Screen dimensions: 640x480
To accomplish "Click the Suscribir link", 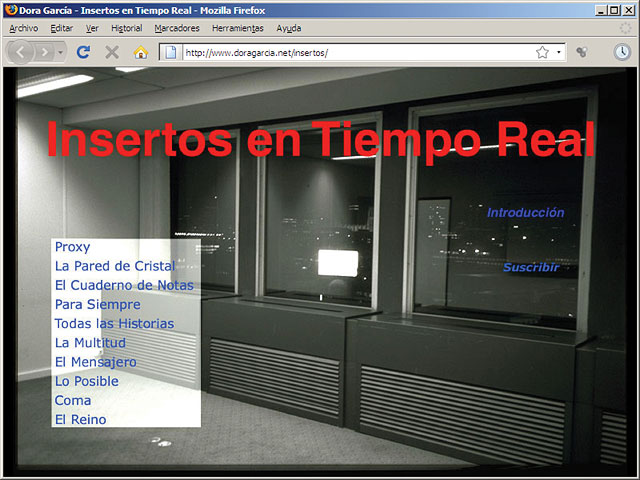I will pyautogui.click(x=531, y=267).
